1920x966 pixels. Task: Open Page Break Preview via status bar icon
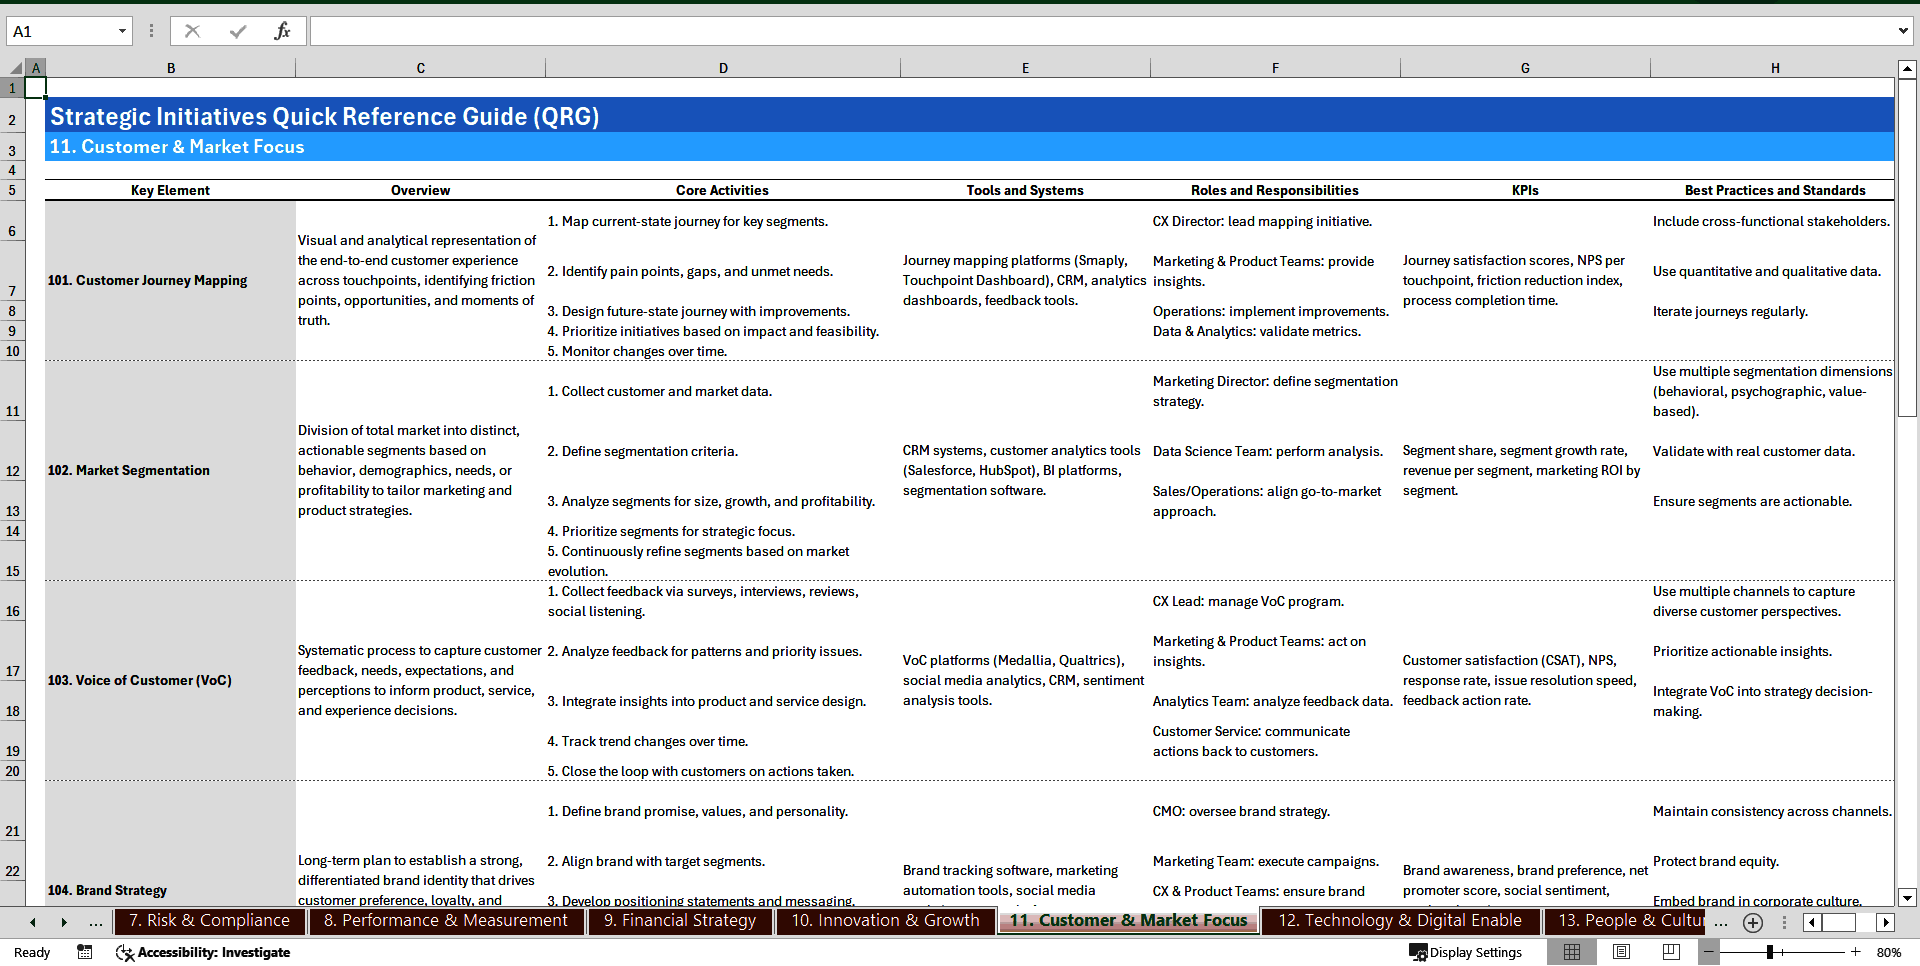point(1670,952)
